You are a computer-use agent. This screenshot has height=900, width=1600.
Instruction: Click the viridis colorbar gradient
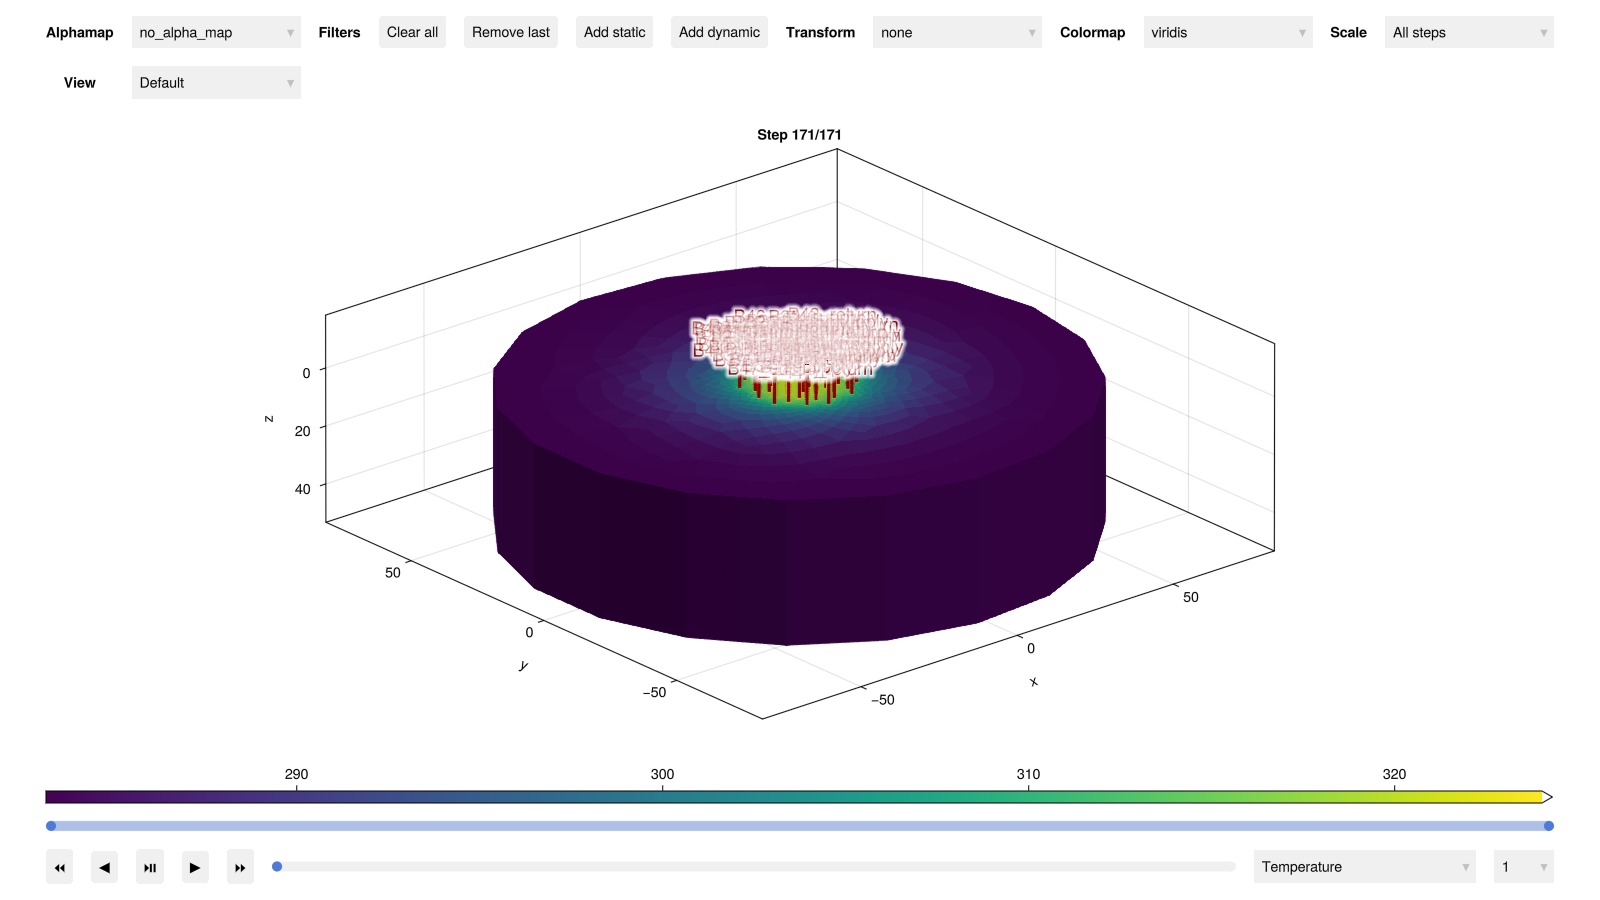tap(795, 797)
